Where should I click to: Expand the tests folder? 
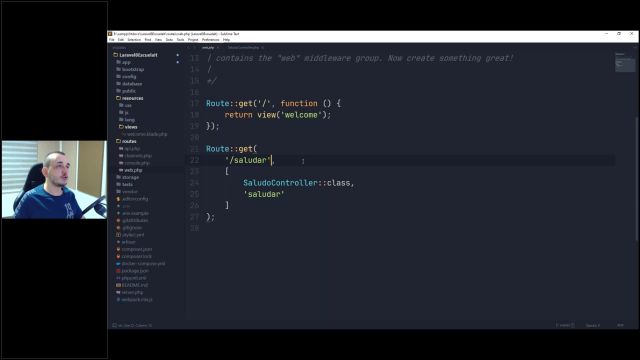click(124, 184)
